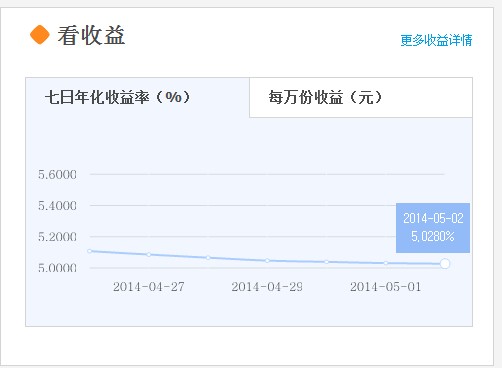Click the 2014-04-27 date axis label
This screenshot has height=368, width=502.
[149, 287]
